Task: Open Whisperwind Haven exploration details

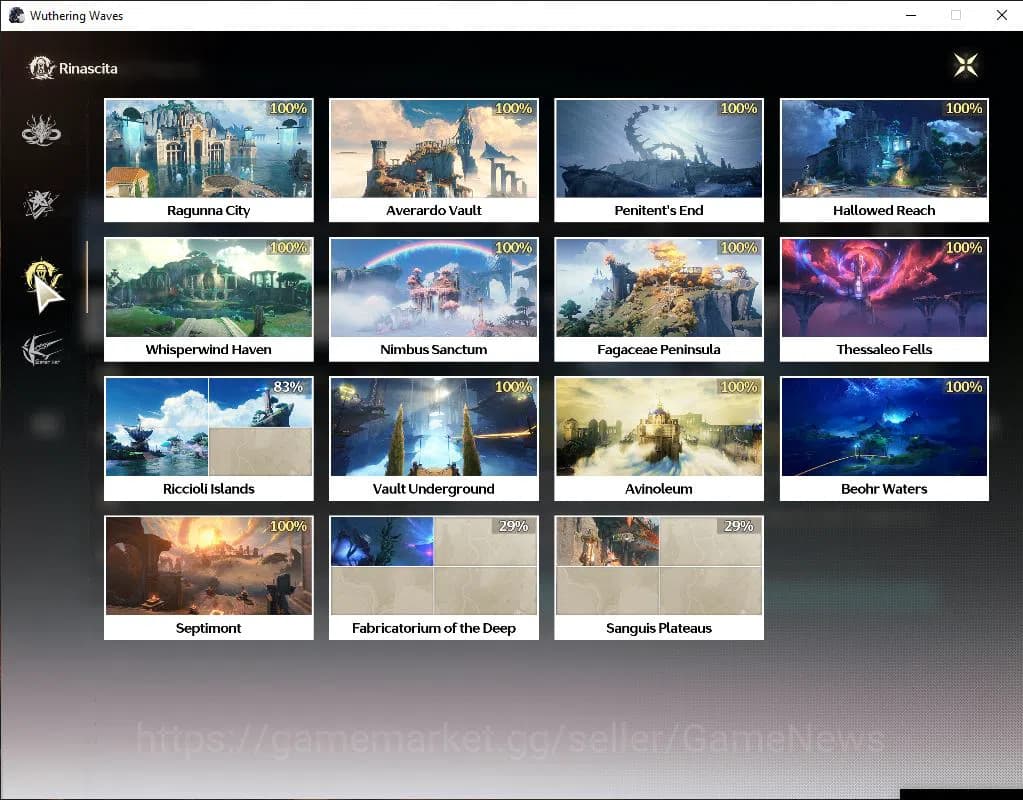Action: click(208, 298)
